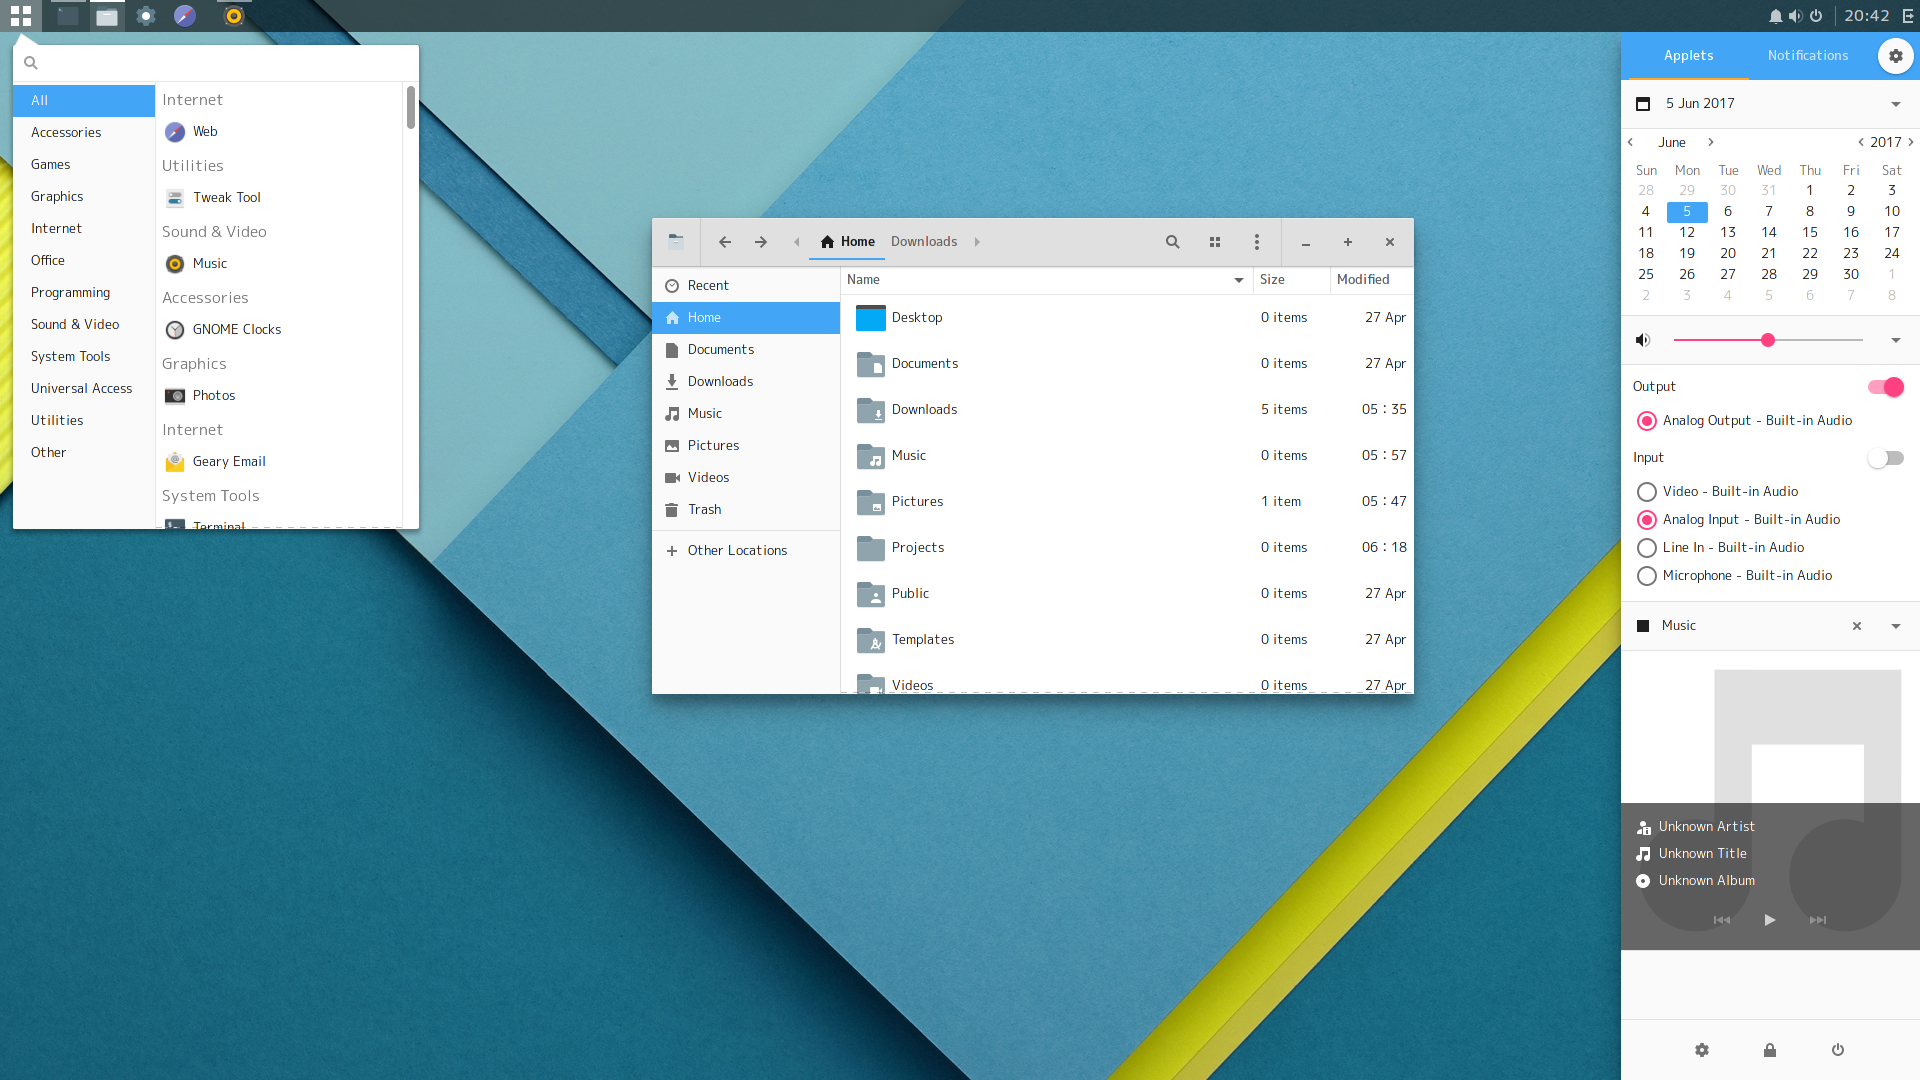The height and width of the screenshot is (1080, 1920).
Task: Enable the Input audio toggle
Action: click(x=1884, y=458)
